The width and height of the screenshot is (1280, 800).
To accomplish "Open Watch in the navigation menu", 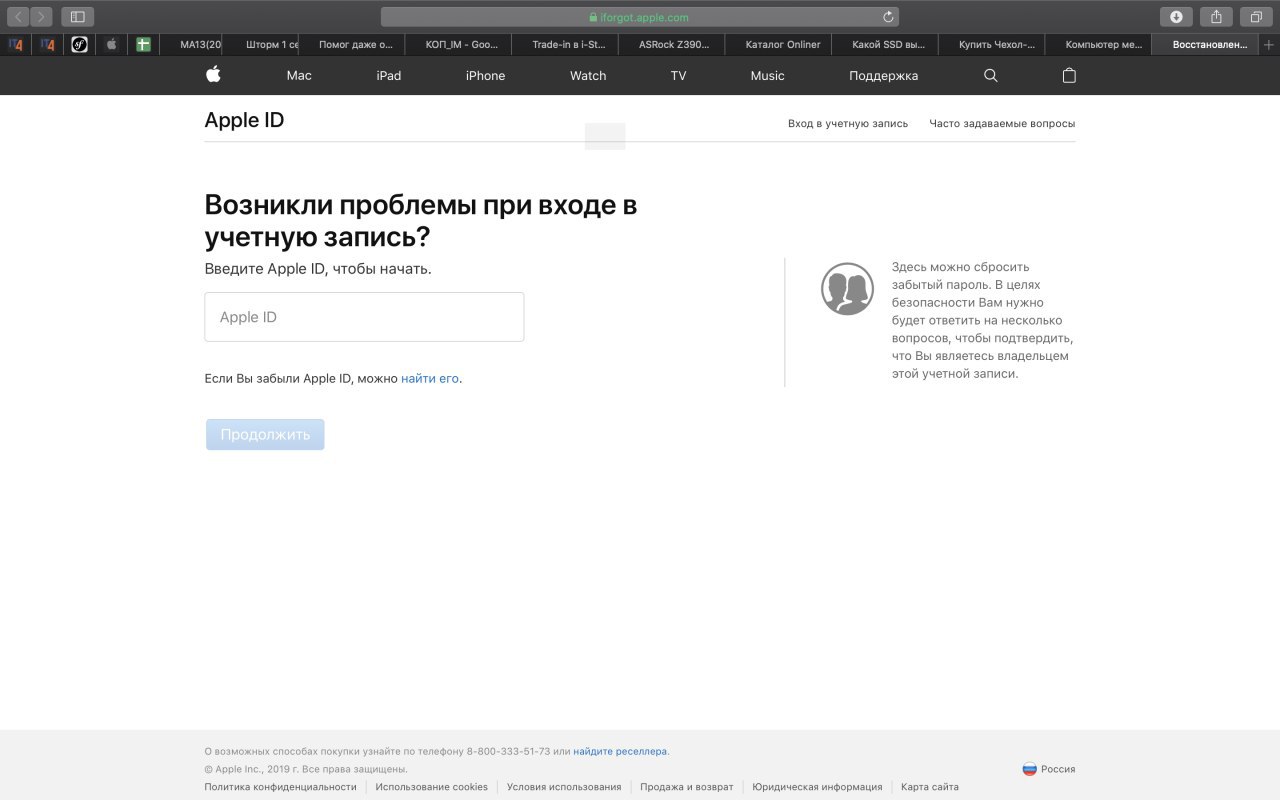I will click(x=588, y=76).
